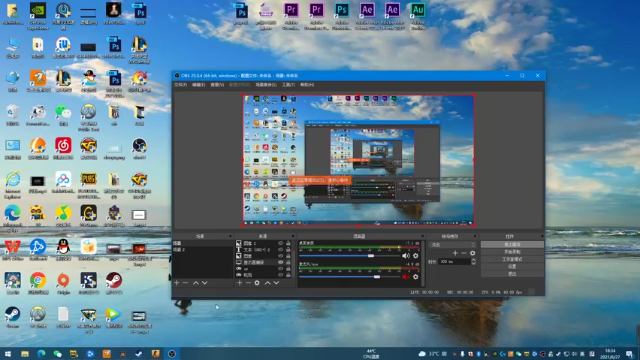Click the audio mixer vertical scrollbar
Image resolution: width=640 pixels, height=360 pixels.
point(423,263)
